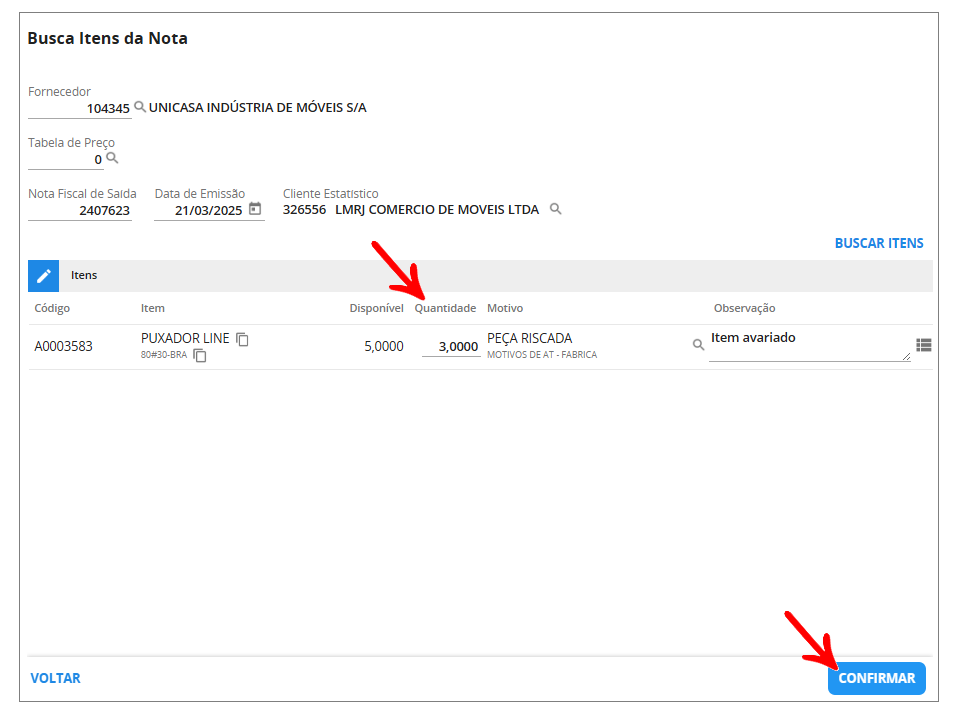Copy the item name PUXADOR LINE
Viewport: 956px width, 724px height.
click(242, 339)
